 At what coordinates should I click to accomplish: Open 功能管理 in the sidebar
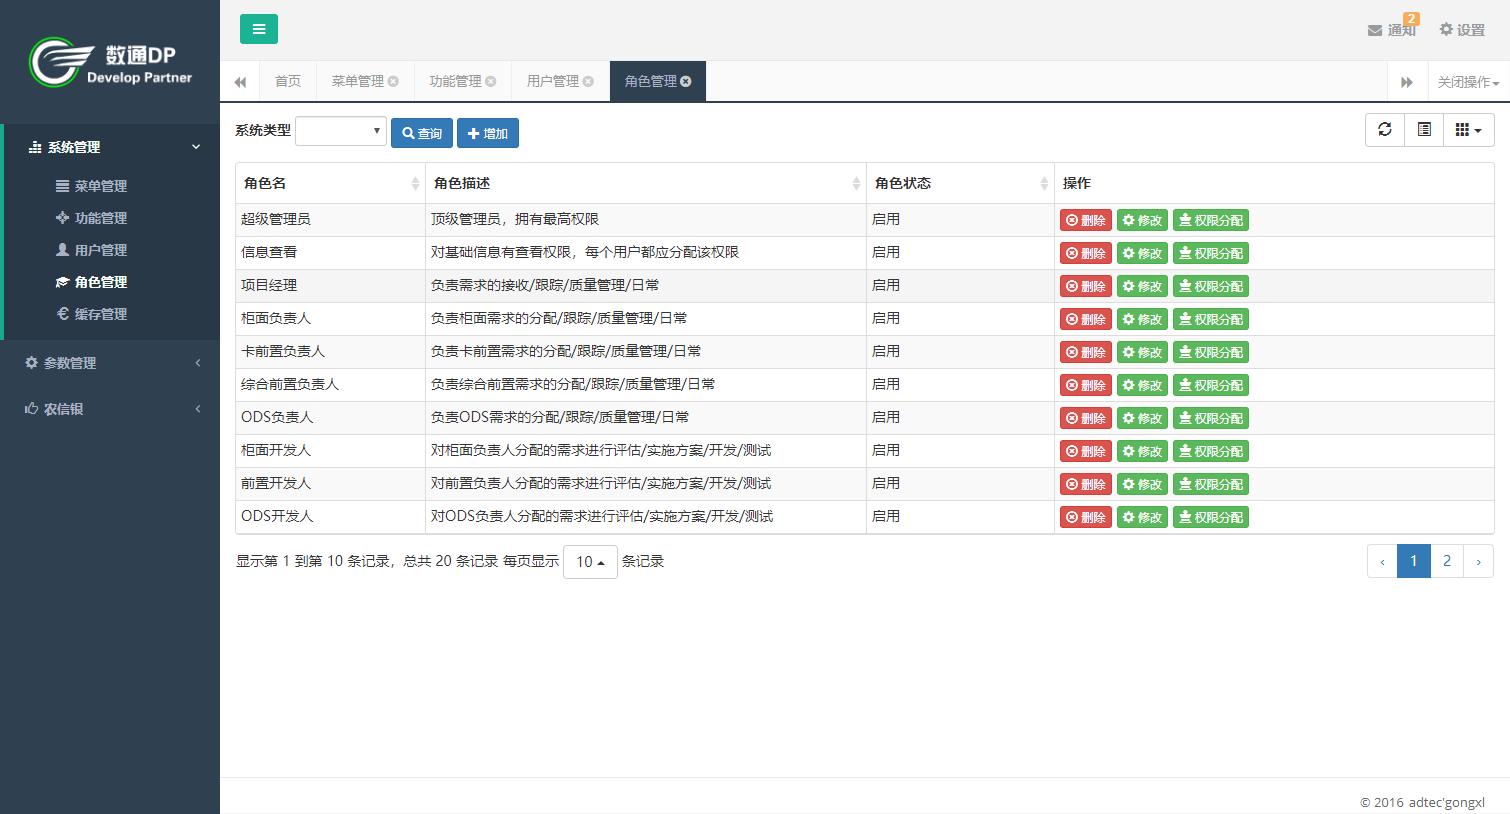pos(91,218)
